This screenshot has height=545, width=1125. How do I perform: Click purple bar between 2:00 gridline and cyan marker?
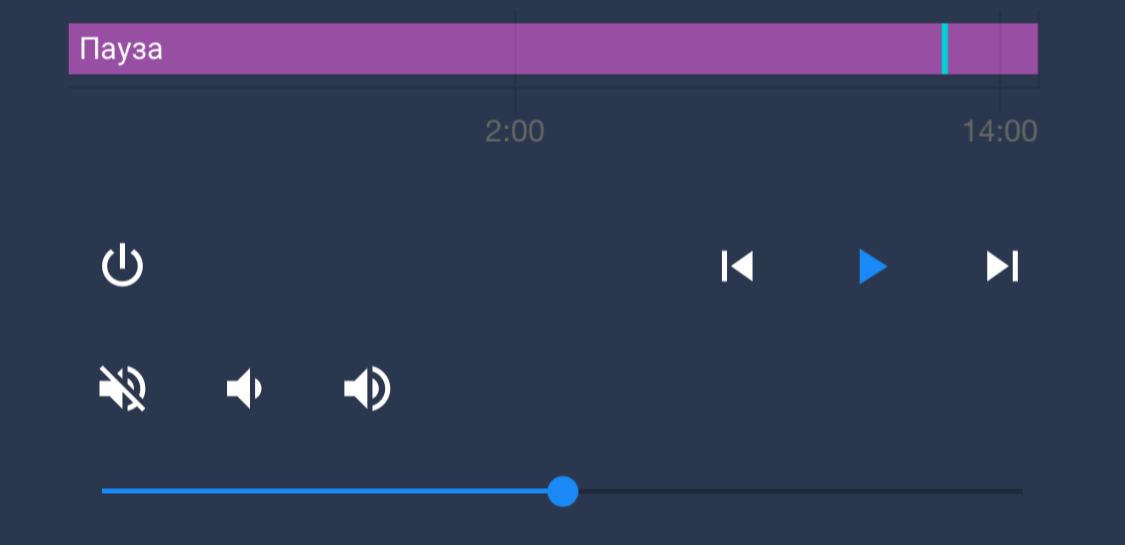point(729,49)
